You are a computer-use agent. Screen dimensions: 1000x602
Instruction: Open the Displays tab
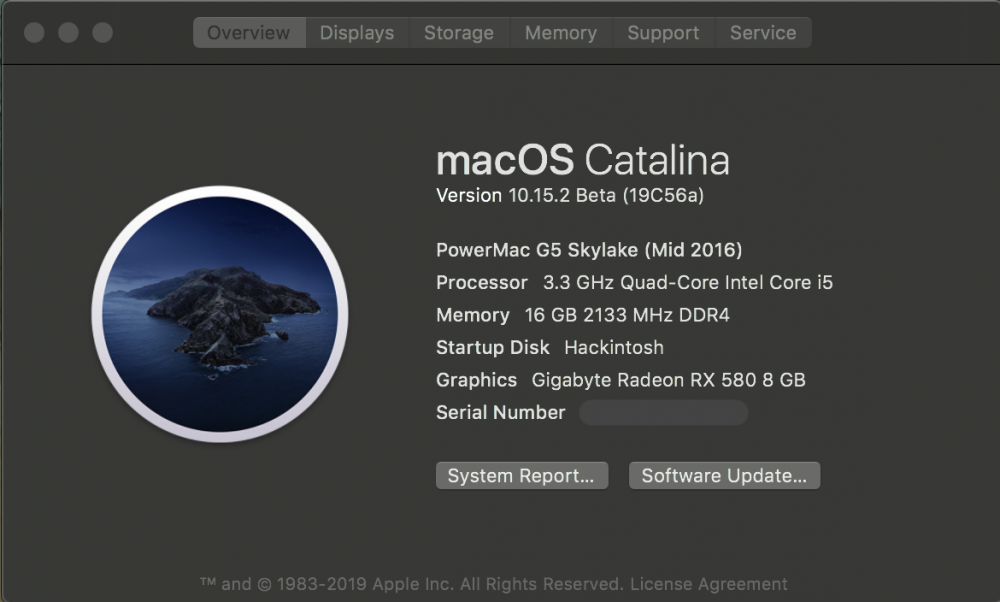357,33
